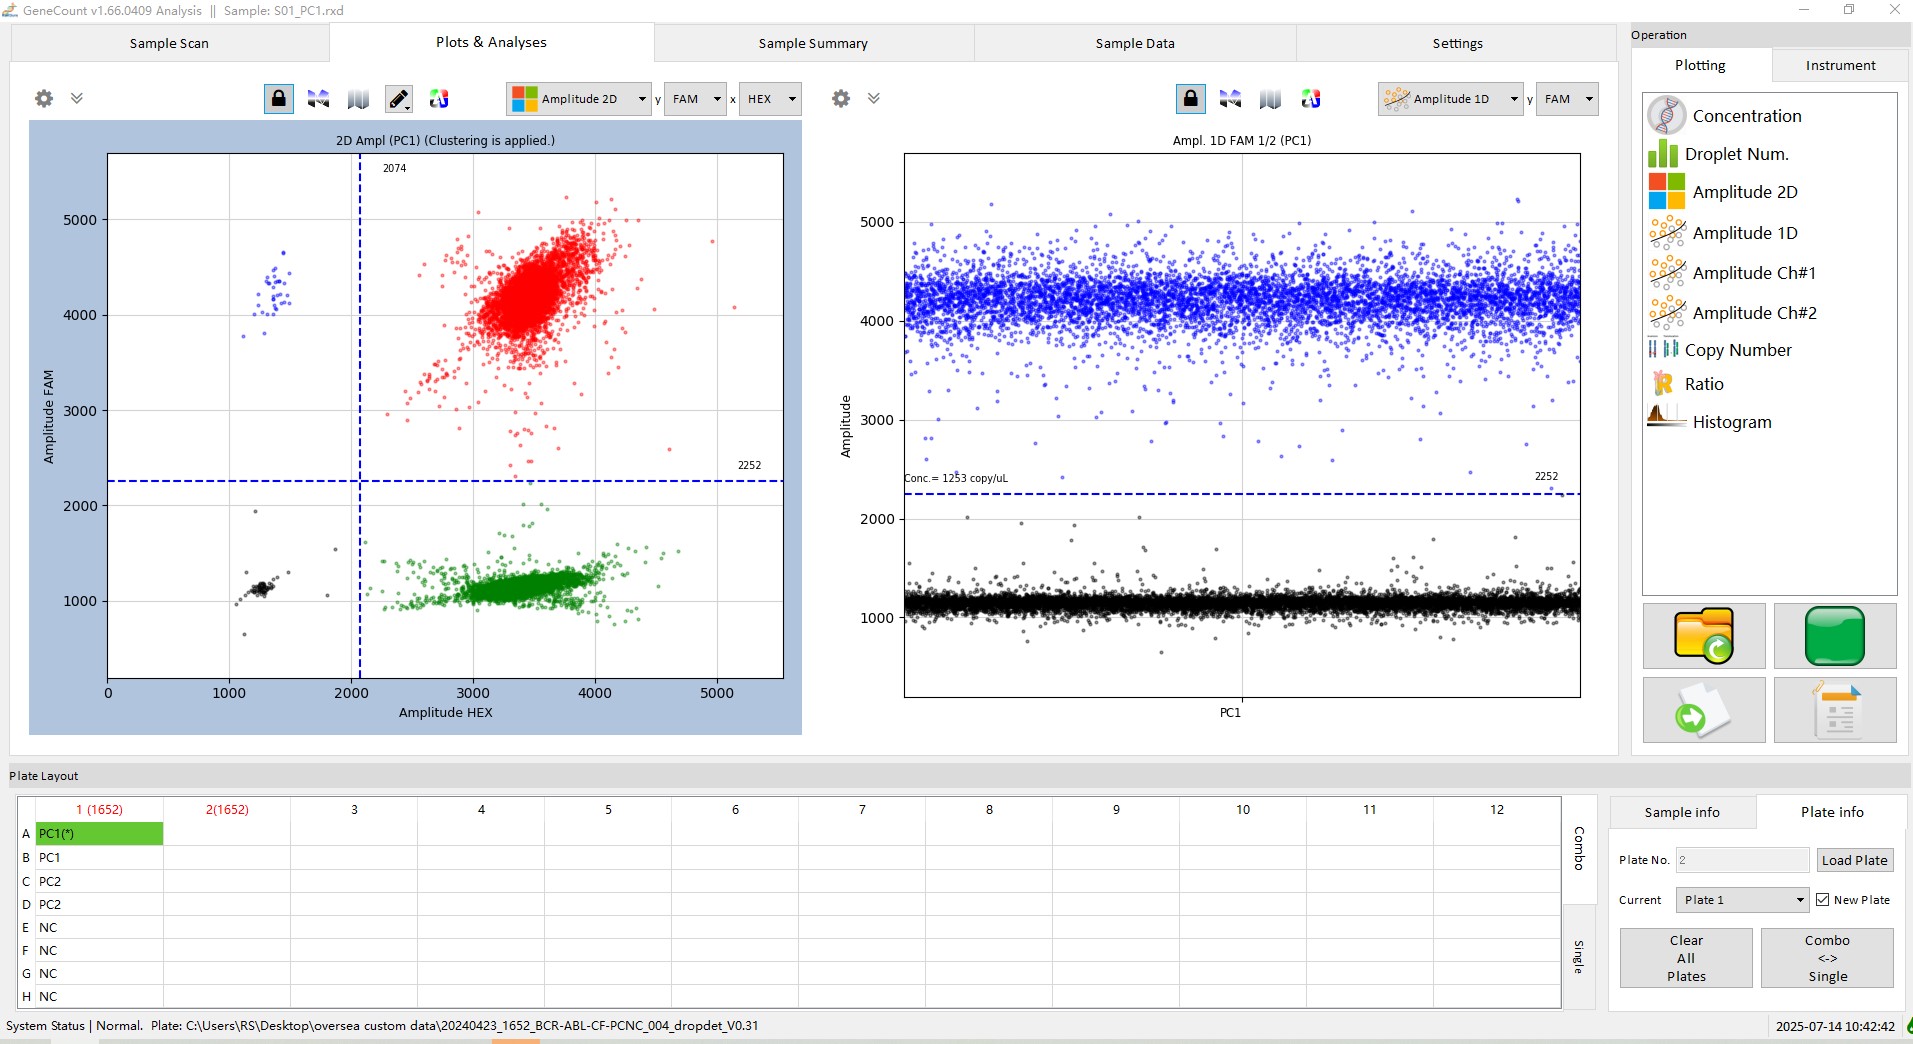Select the pencil edit tool on 2D plot
This screenshot has height=1044, width=1913.
[399, 98]
